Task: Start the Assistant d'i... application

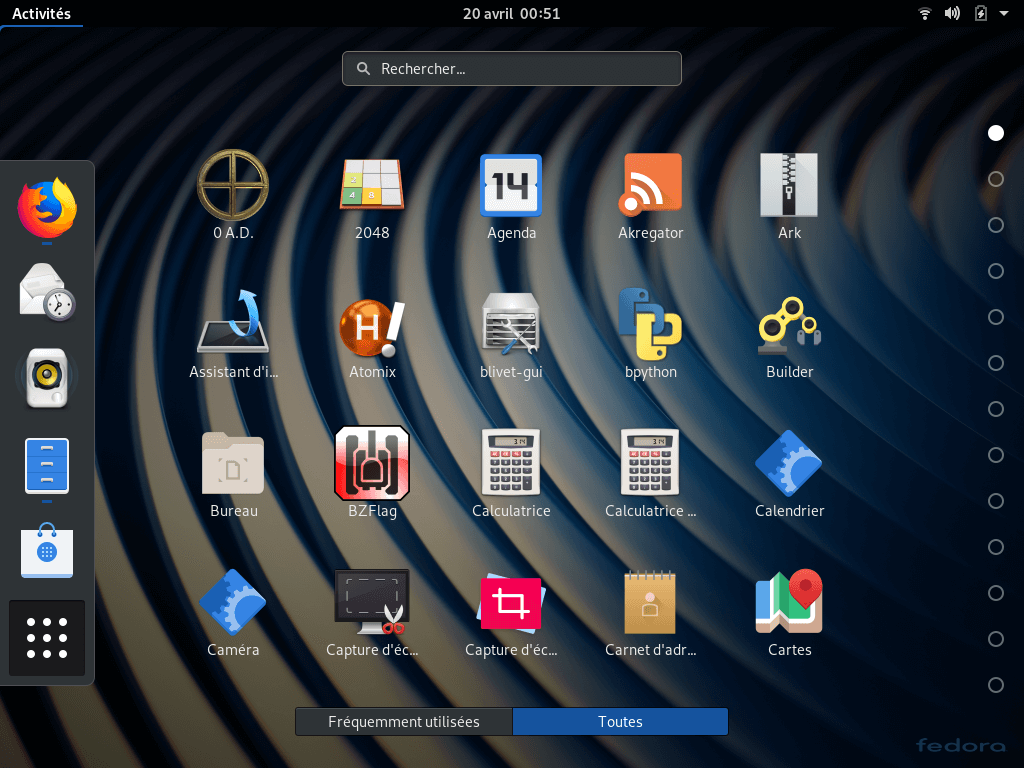Action: pos(233,323)
